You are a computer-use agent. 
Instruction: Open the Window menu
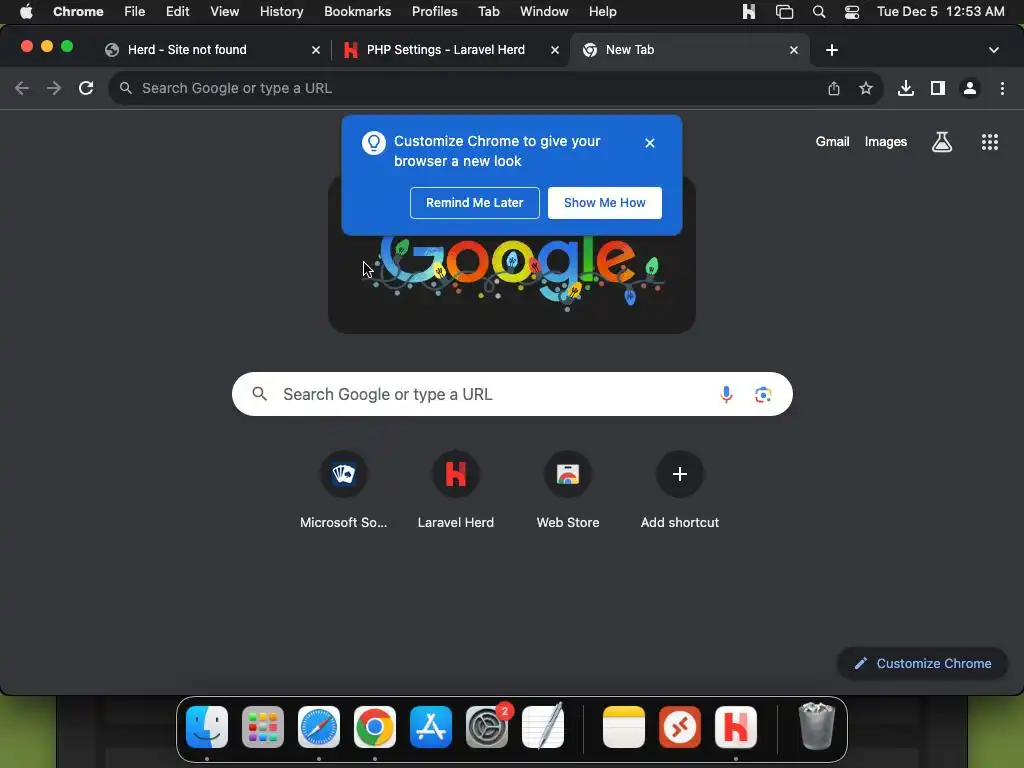[545, 12]
